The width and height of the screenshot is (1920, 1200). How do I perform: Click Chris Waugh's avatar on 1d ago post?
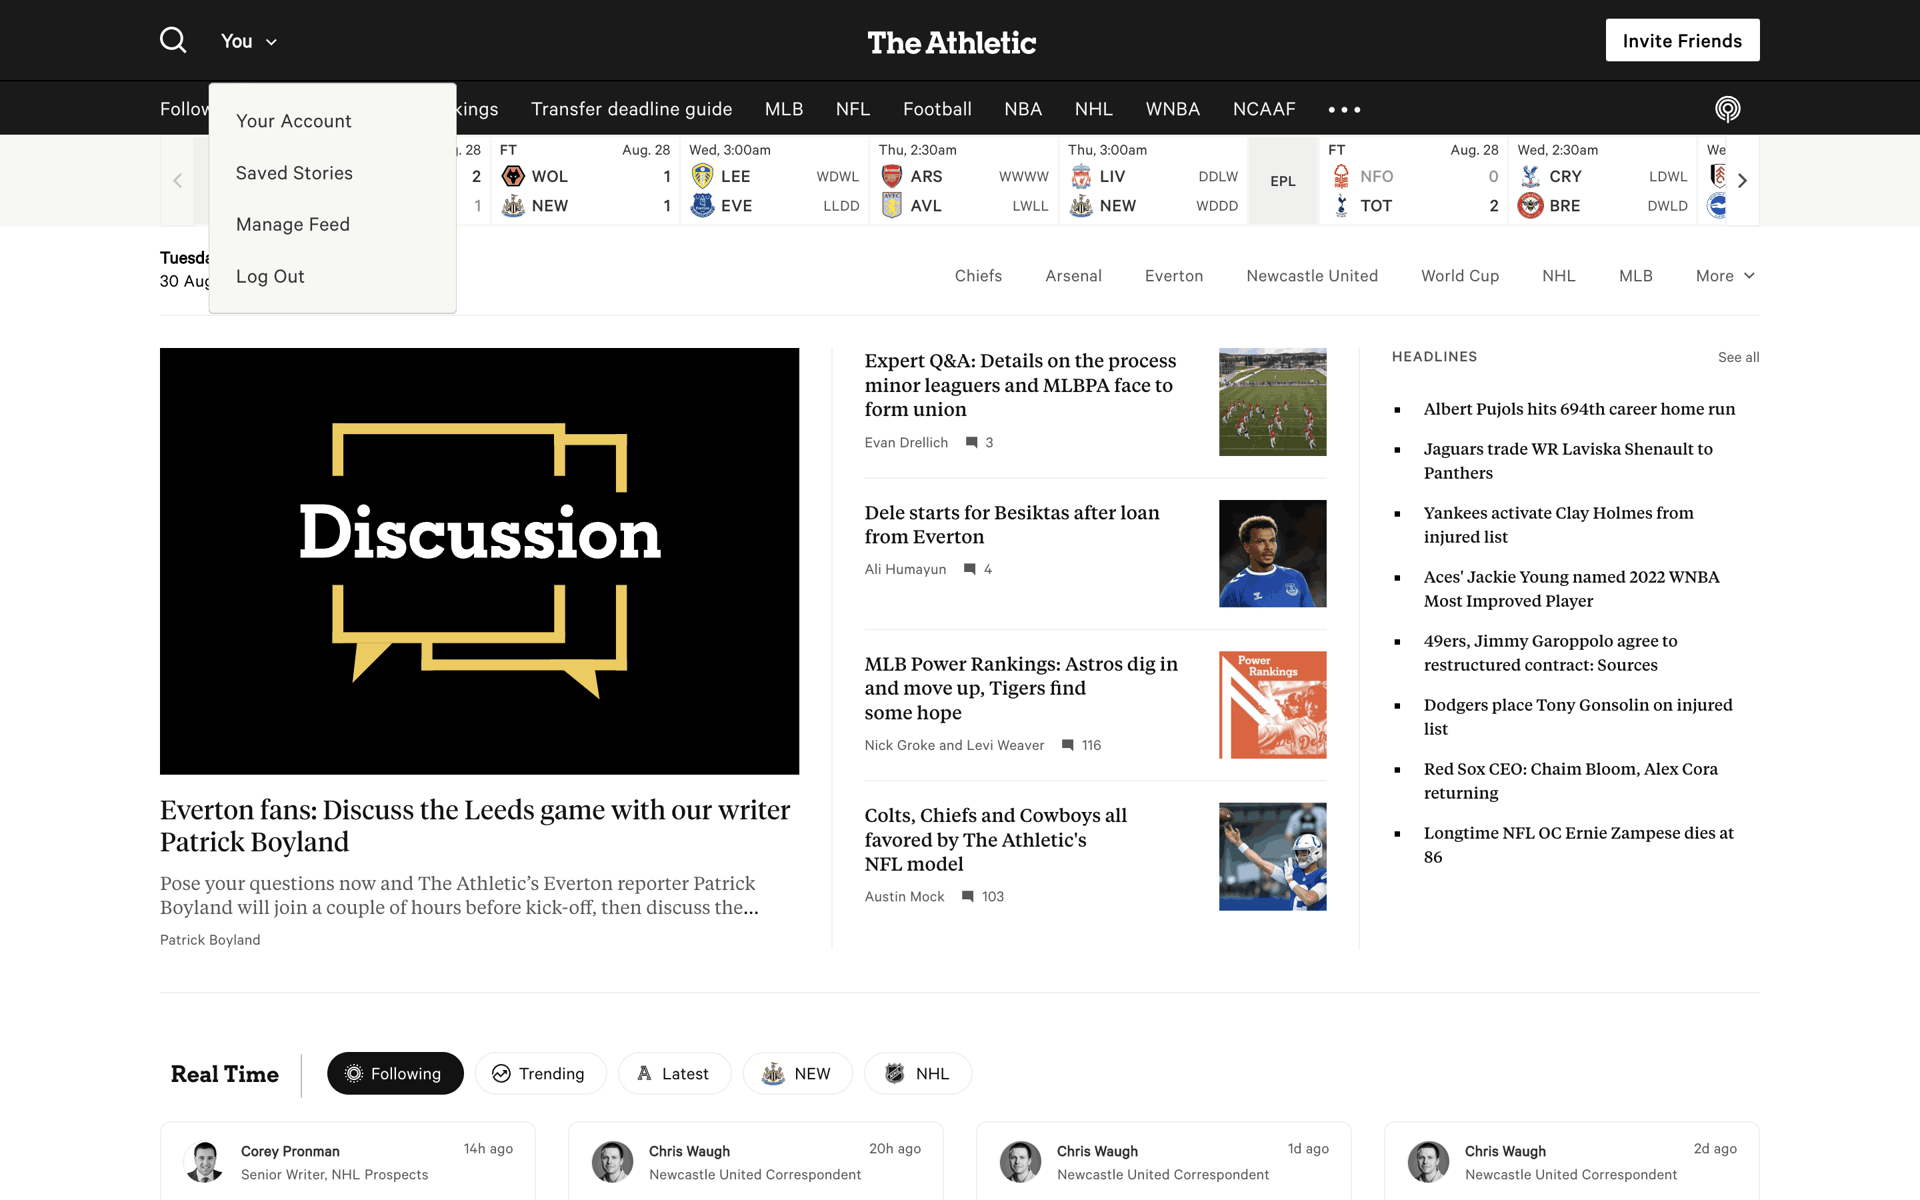point(1020,1162)
